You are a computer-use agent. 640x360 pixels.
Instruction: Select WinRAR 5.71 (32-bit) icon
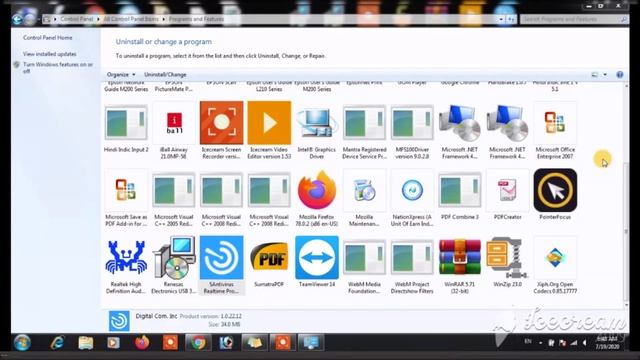[460, 258]
